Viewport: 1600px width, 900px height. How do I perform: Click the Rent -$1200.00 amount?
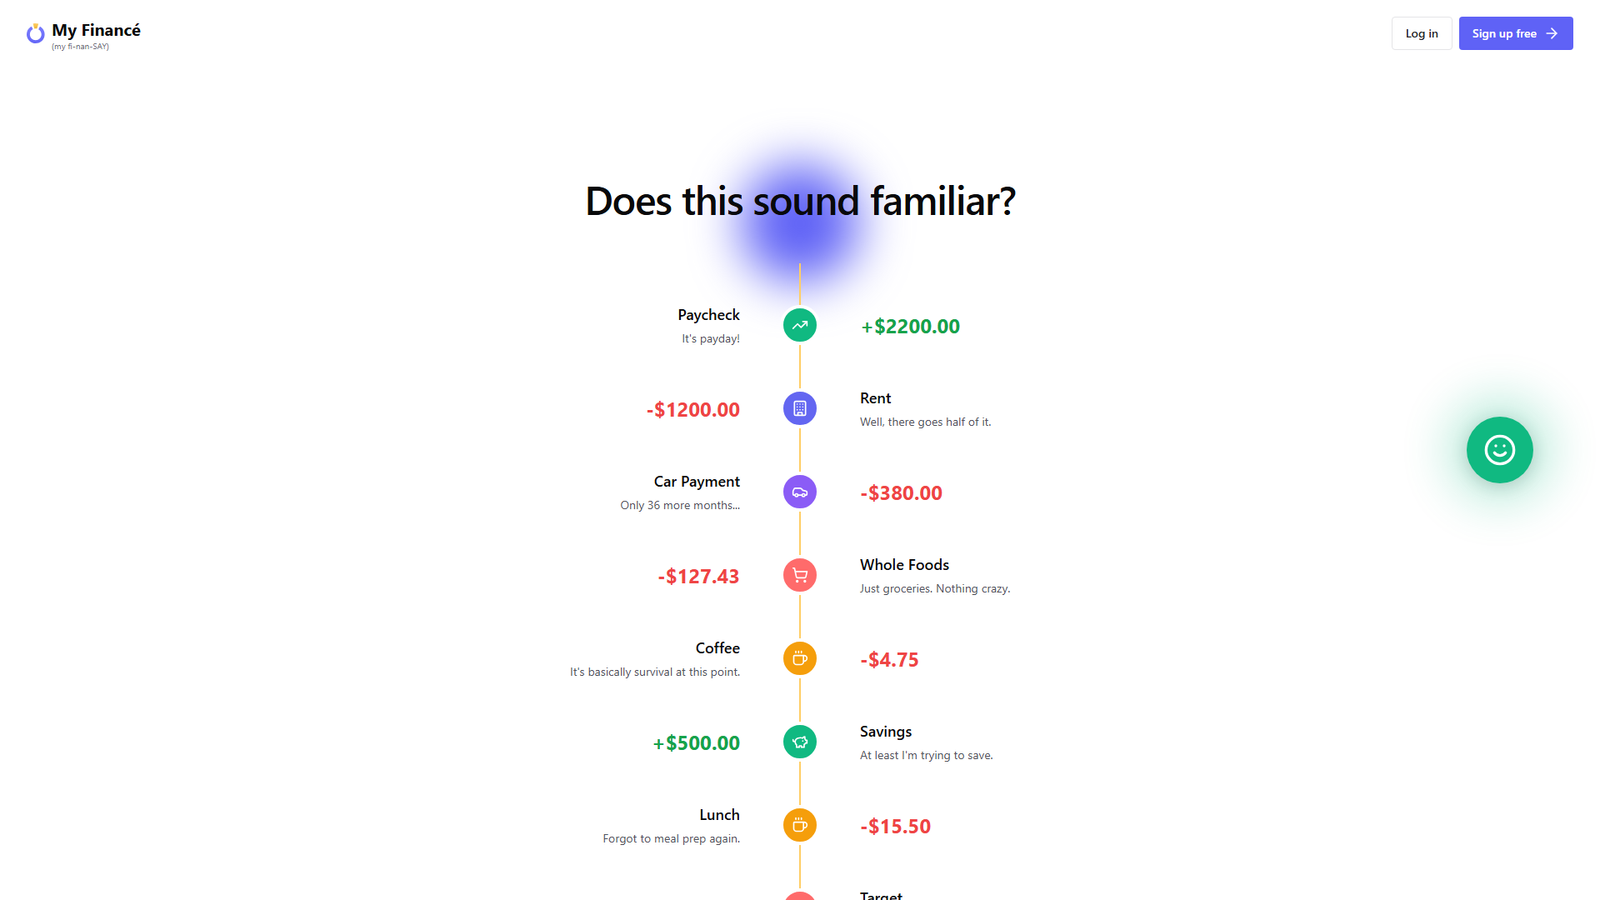coord(693,410)
